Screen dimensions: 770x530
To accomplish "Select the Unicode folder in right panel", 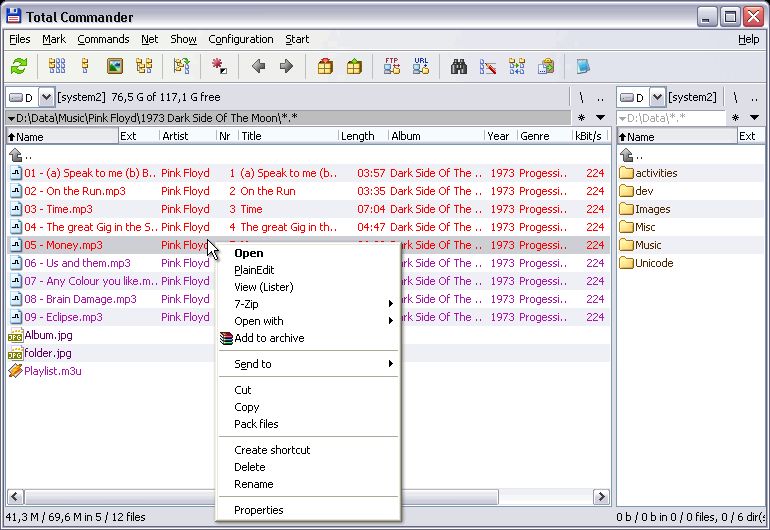I will click(654, 263).
